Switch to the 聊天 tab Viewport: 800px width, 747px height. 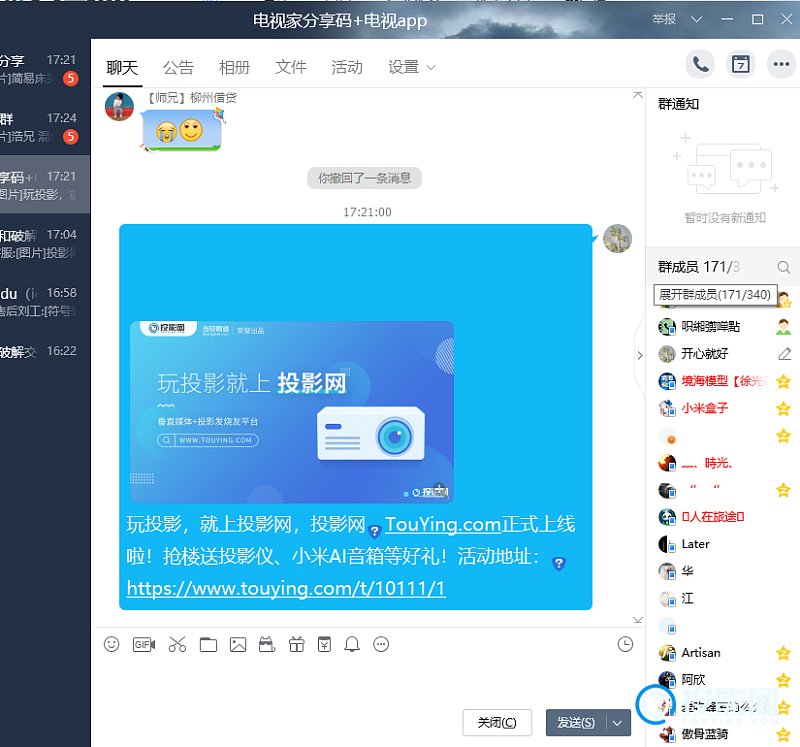122,67
